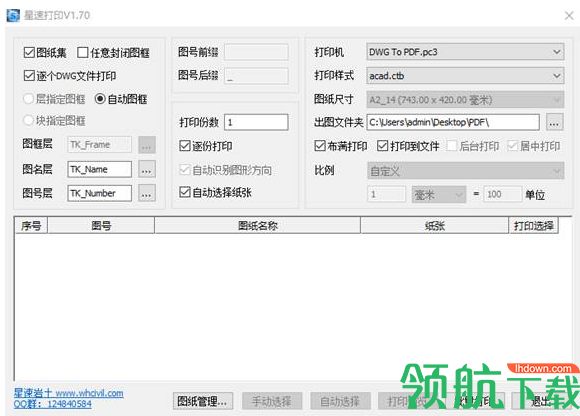
Task: Click the scale value field showing 1
Action: (387, 194)
